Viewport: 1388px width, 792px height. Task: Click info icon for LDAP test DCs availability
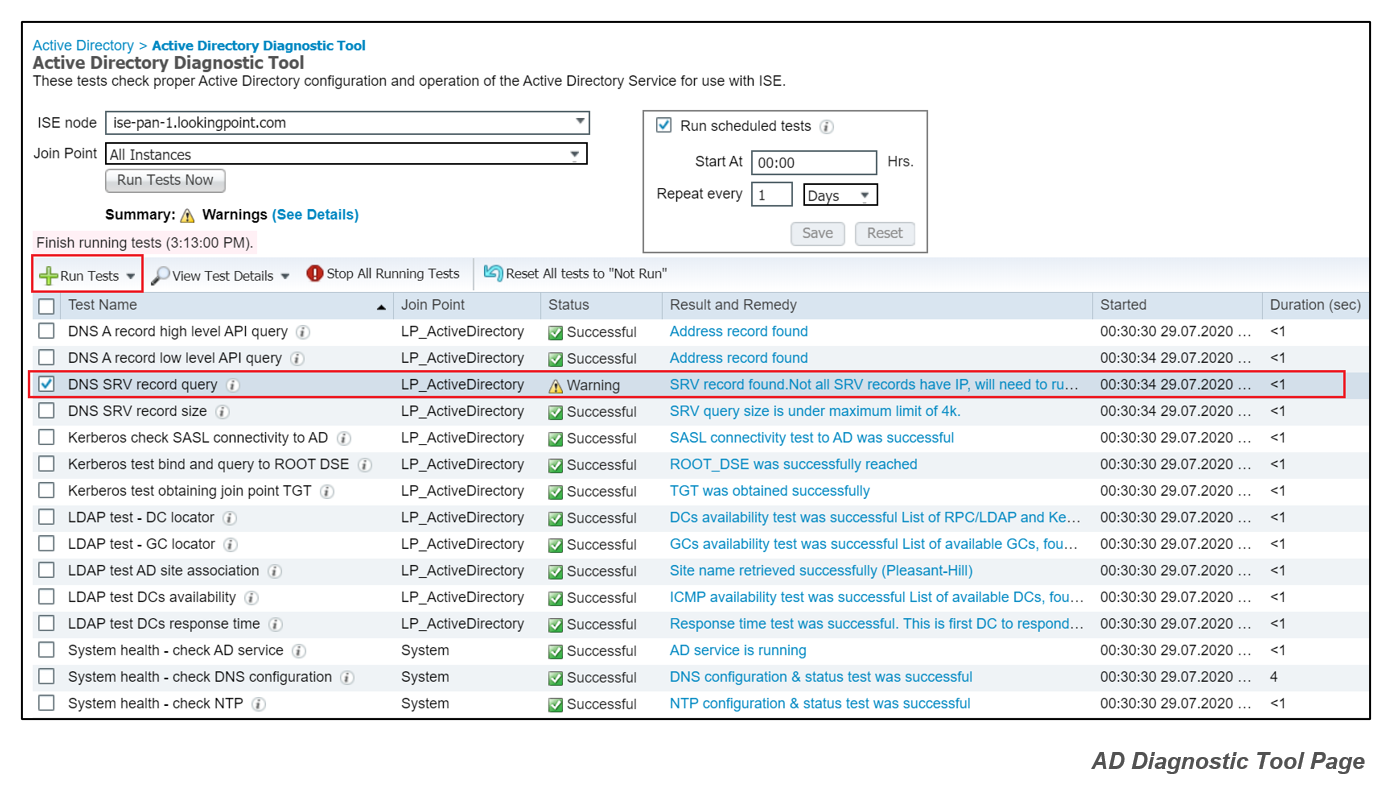click(x=251, y=598)
